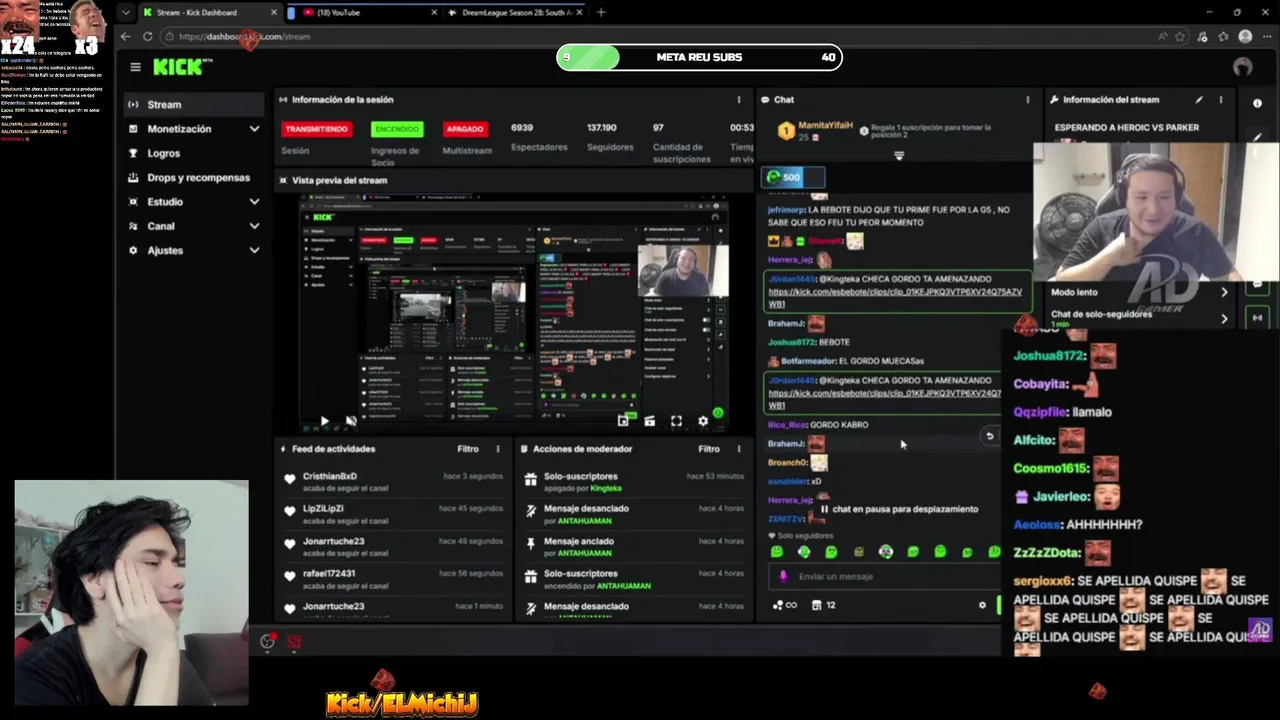Open Modo lento options arrow

tap(1224, 292)
